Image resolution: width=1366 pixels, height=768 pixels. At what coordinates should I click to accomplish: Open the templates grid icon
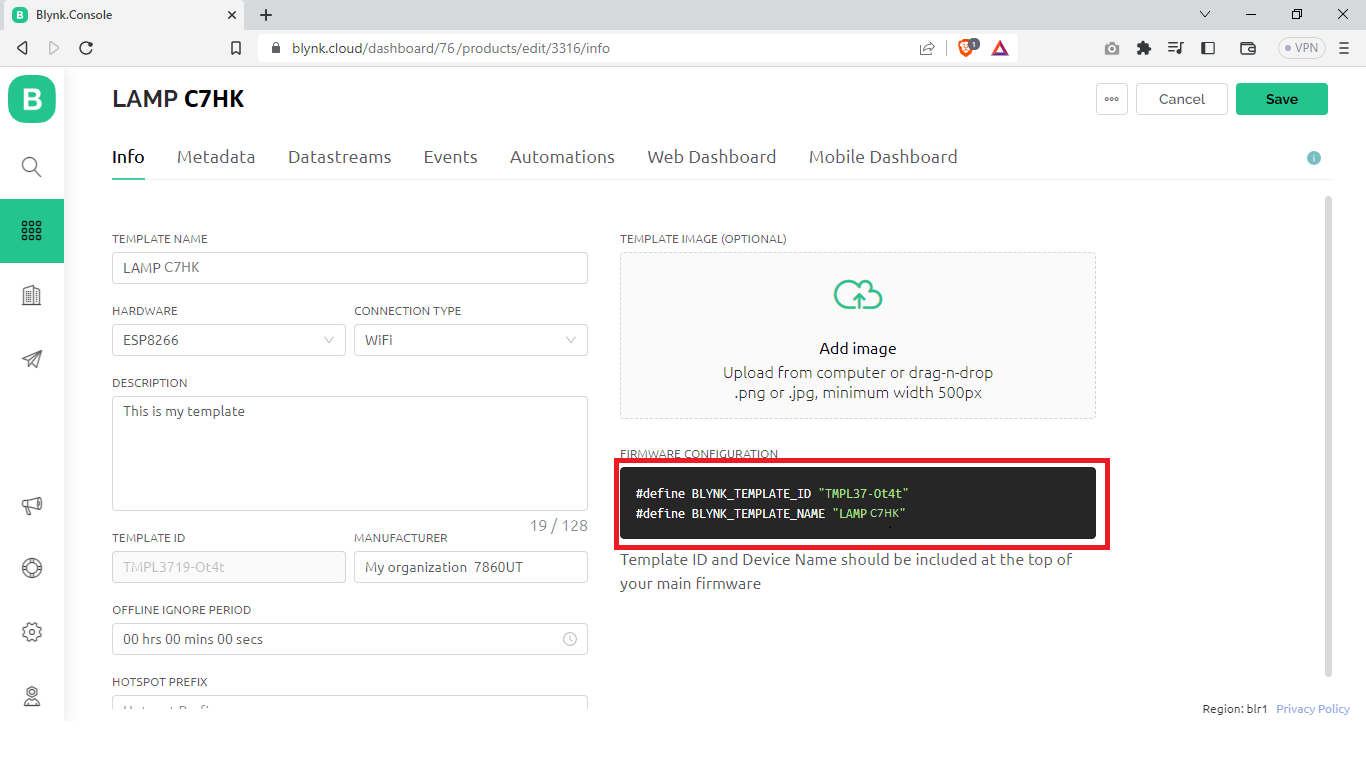point(32,231)
